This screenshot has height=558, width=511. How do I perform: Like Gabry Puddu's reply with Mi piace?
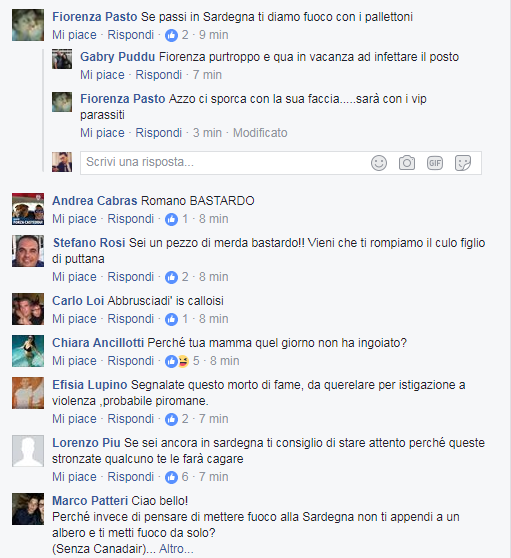pos(102,75)
